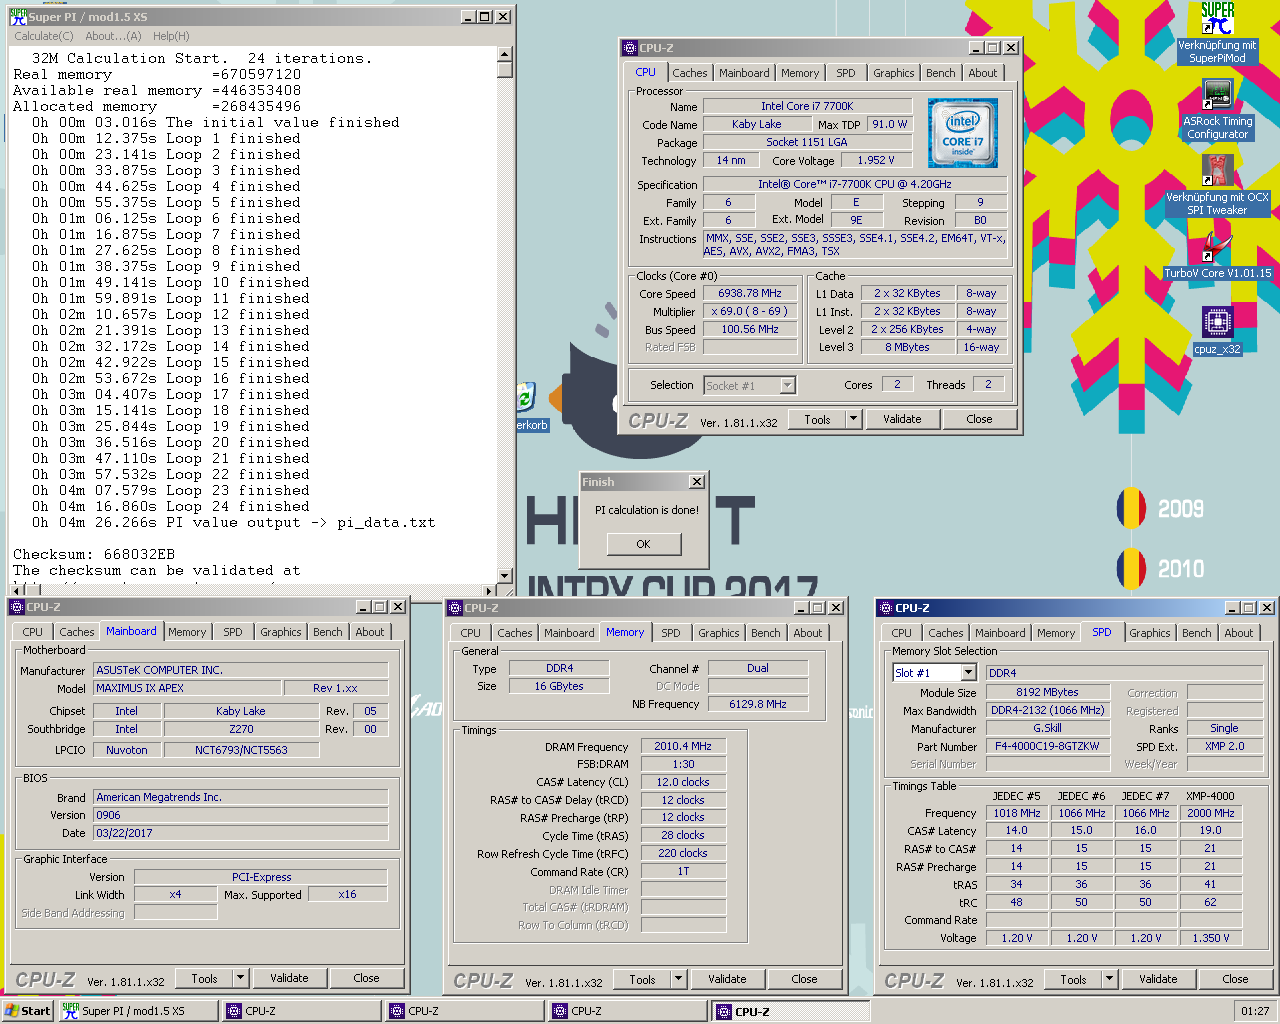
Task: Click Super PI vertical scrollbar up arrow
Action: coord(505,54)
